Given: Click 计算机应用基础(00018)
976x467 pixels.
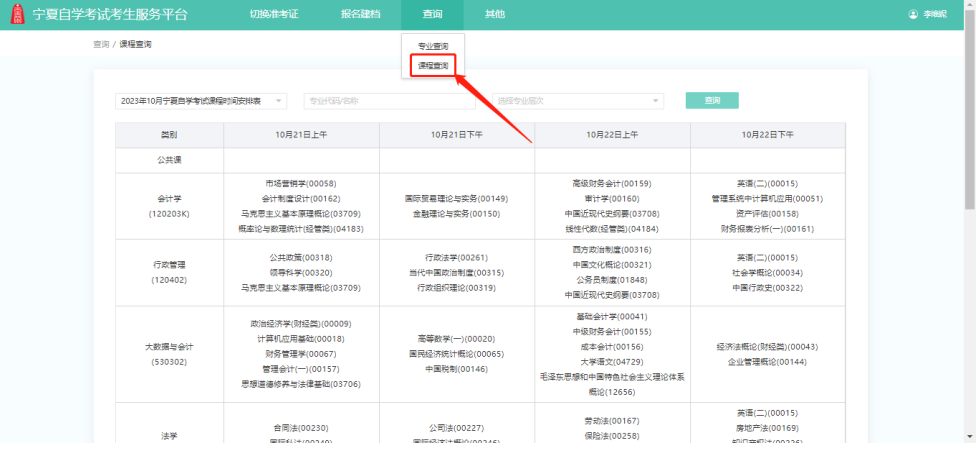Looking at the screenshot, I should [x=301, y=339].
